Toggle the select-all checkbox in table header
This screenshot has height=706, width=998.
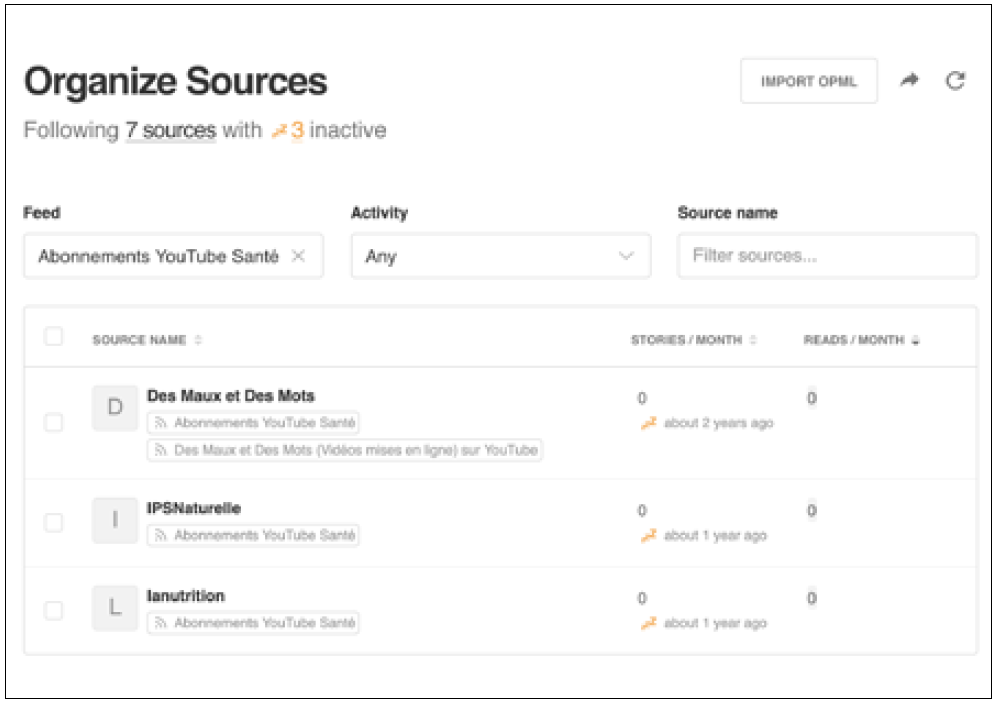[54, 337]
